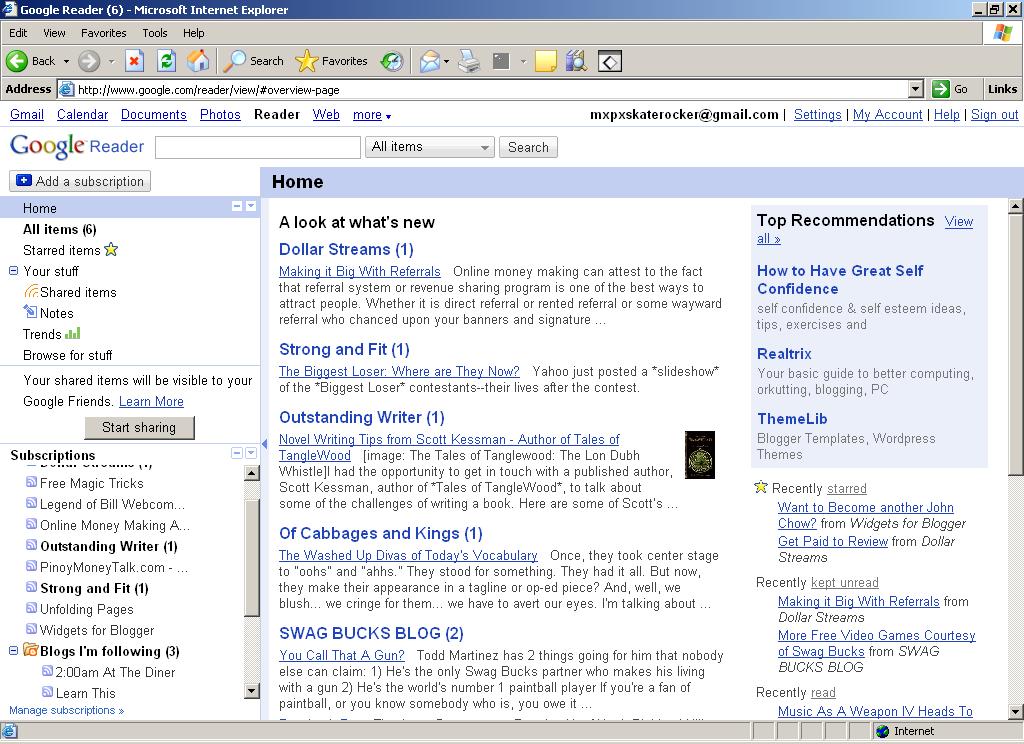Open the Help menu
The image size is (1024, 744).
click(x=193, y=33)
